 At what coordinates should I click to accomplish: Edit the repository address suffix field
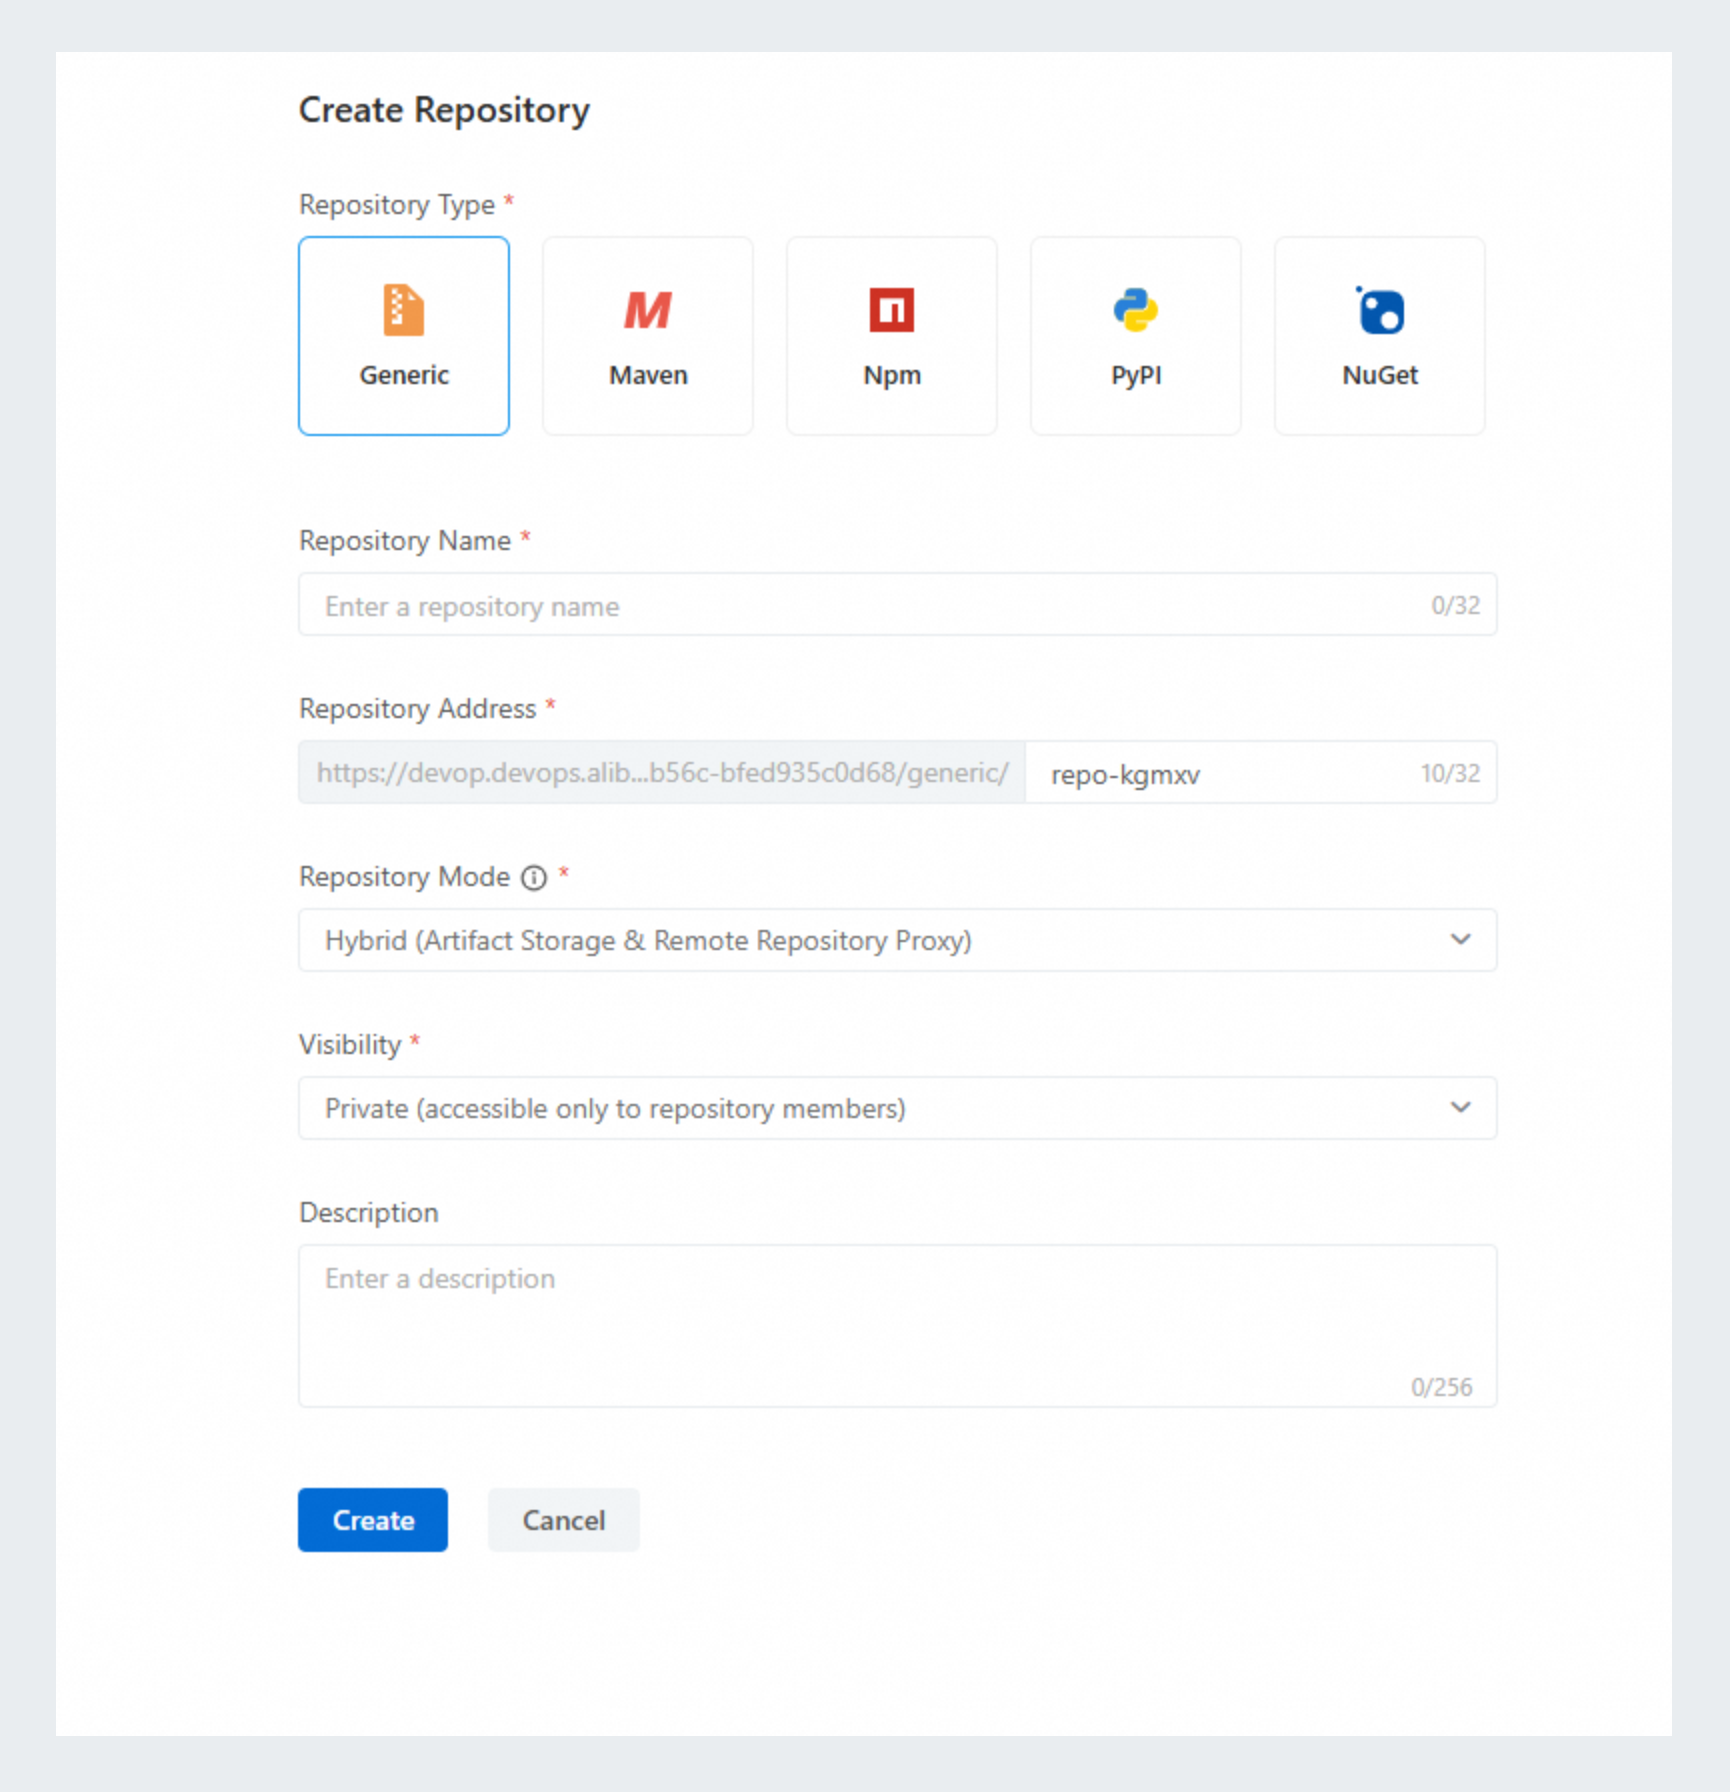[x=1261, y=773]
